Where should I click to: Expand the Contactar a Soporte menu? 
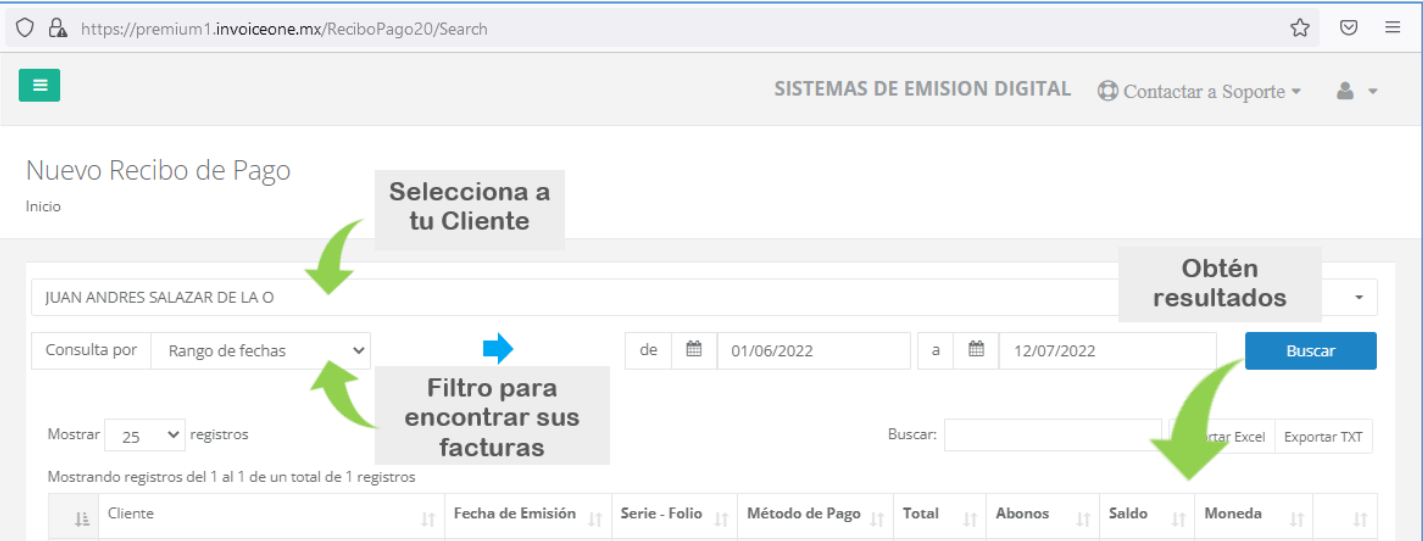pos(1200,91)
